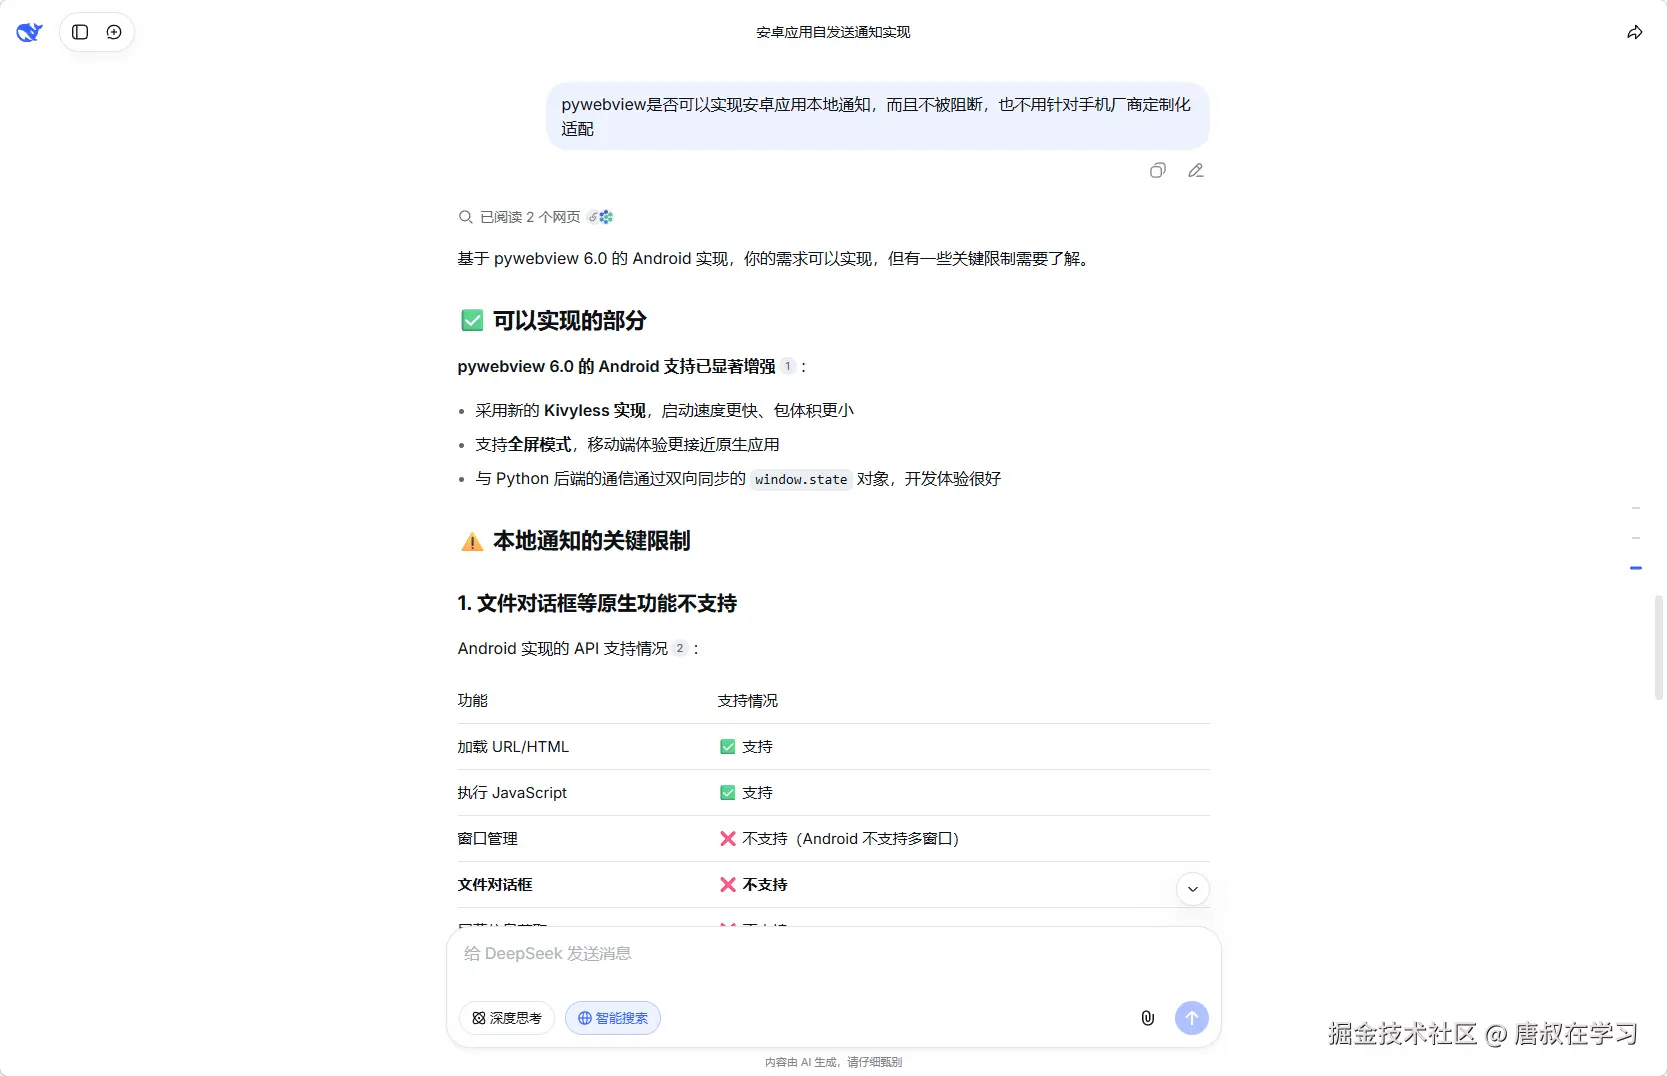Screen dimensions: 1667x1076
Task: Start a new chat conversation
Action: [114, 31]
